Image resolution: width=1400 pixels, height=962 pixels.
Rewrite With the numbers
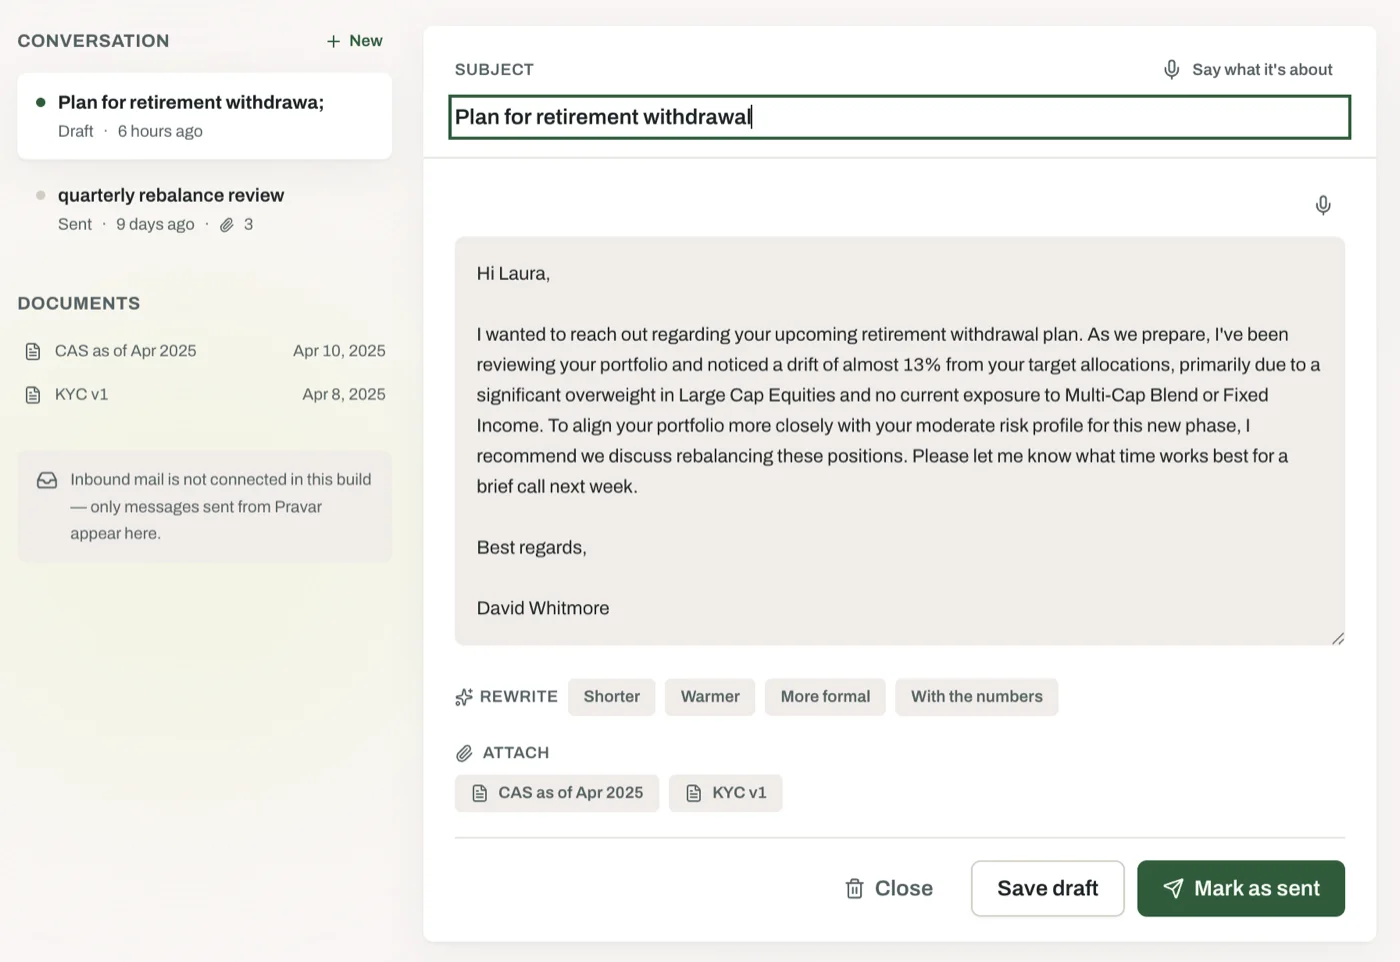(977, 697)
